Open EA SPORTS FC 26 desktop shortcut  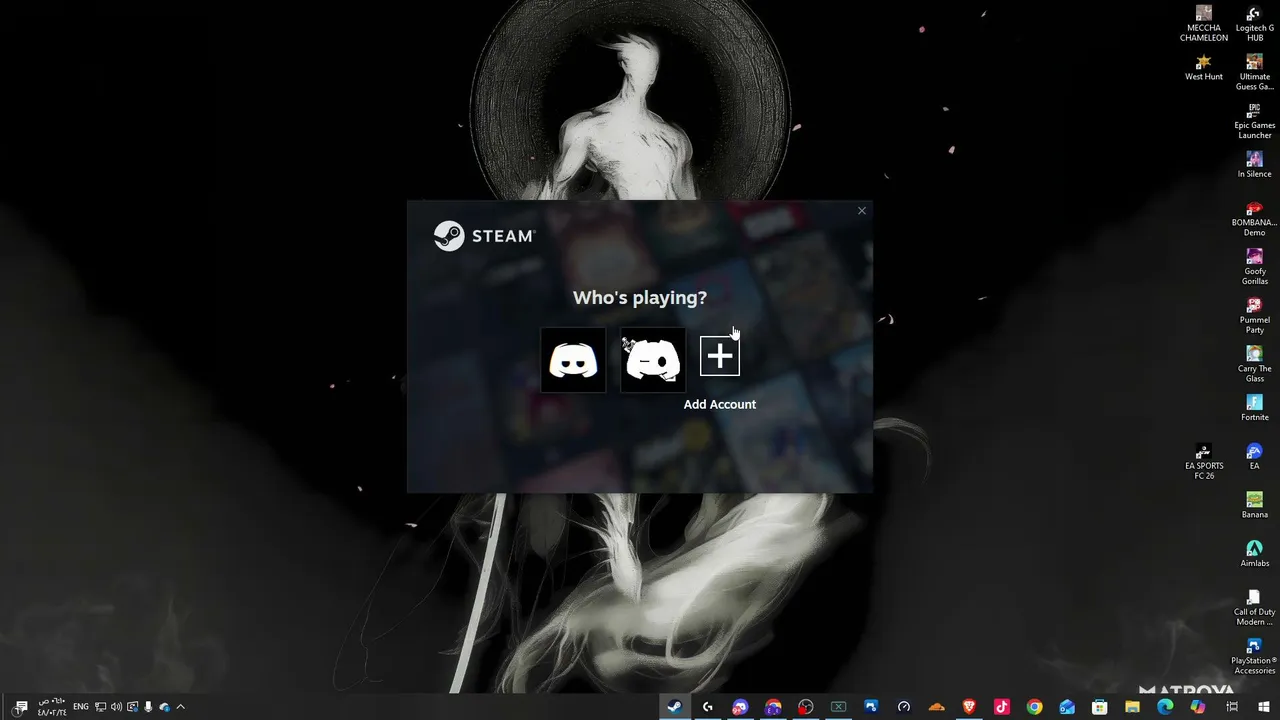coord(1204,462)
